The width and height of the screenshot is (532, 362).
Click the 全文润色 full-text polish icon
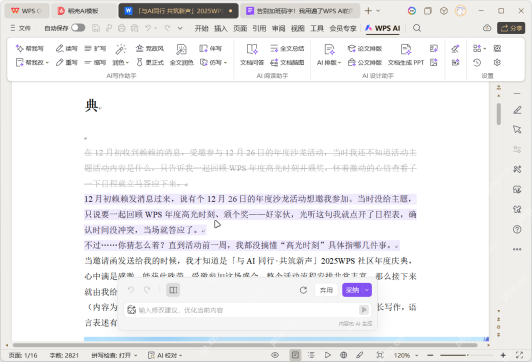click(x=182, y=49)
